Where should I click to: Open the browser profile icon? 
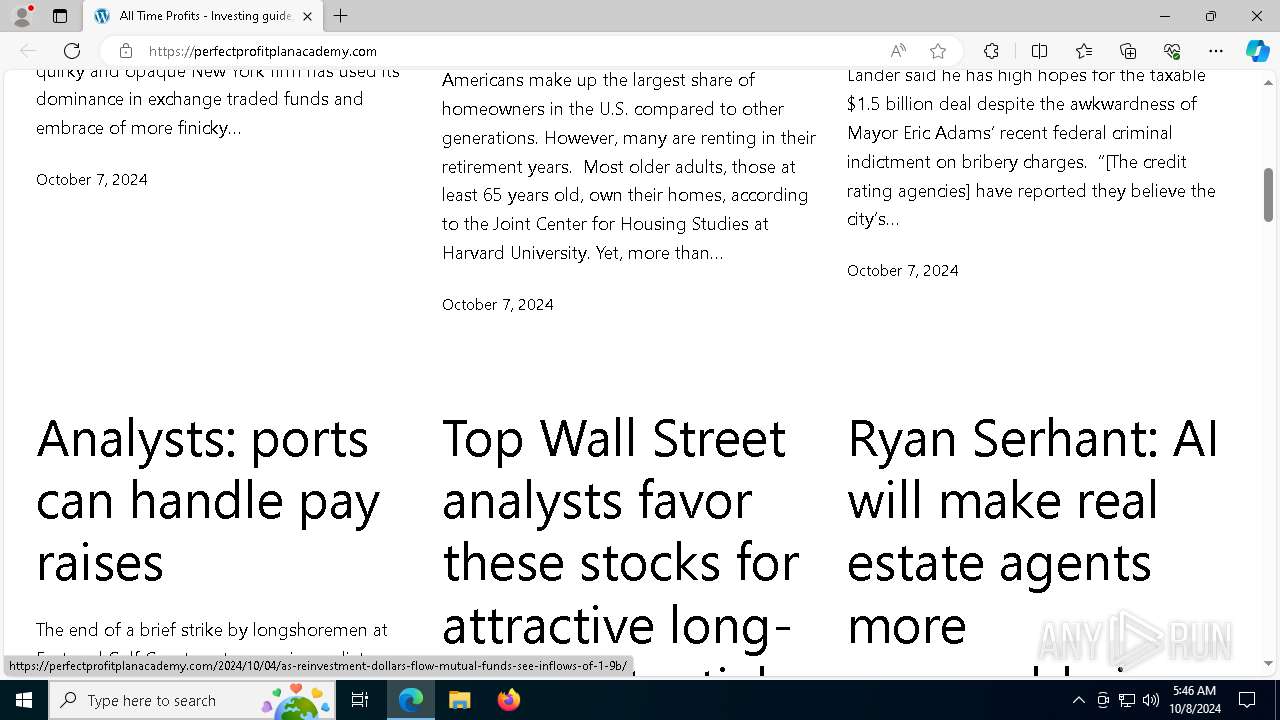[22, 16]
